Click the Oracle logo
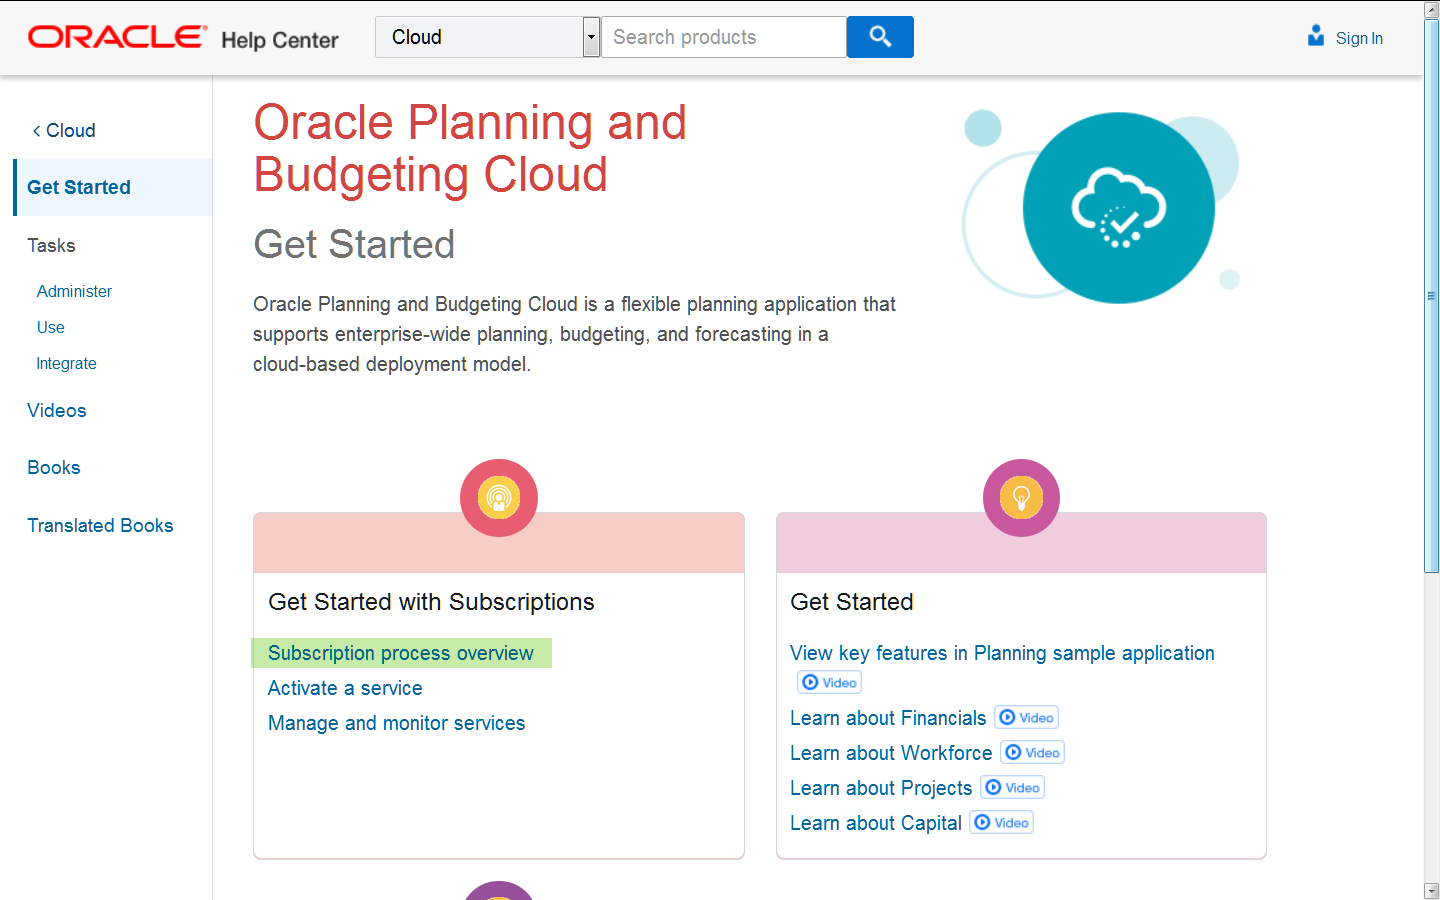The height and width of the screenshot is (900, 1440). (117, 37)
